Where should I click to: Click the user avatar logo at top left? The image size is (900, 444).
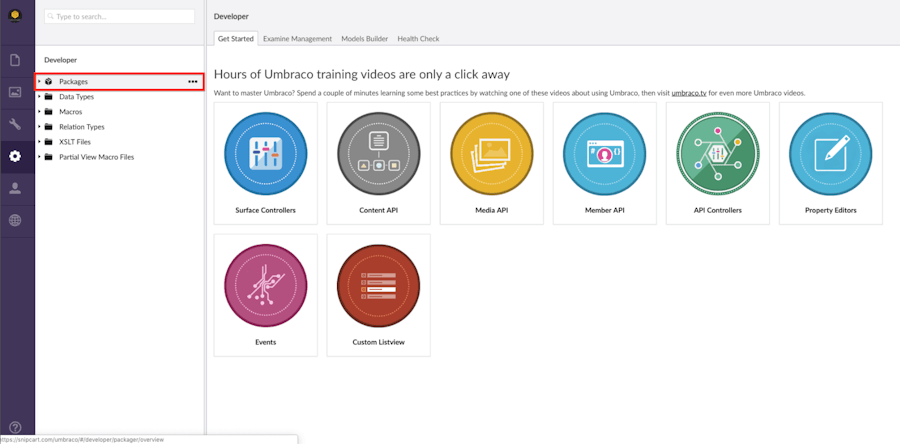tap(15, 15)
